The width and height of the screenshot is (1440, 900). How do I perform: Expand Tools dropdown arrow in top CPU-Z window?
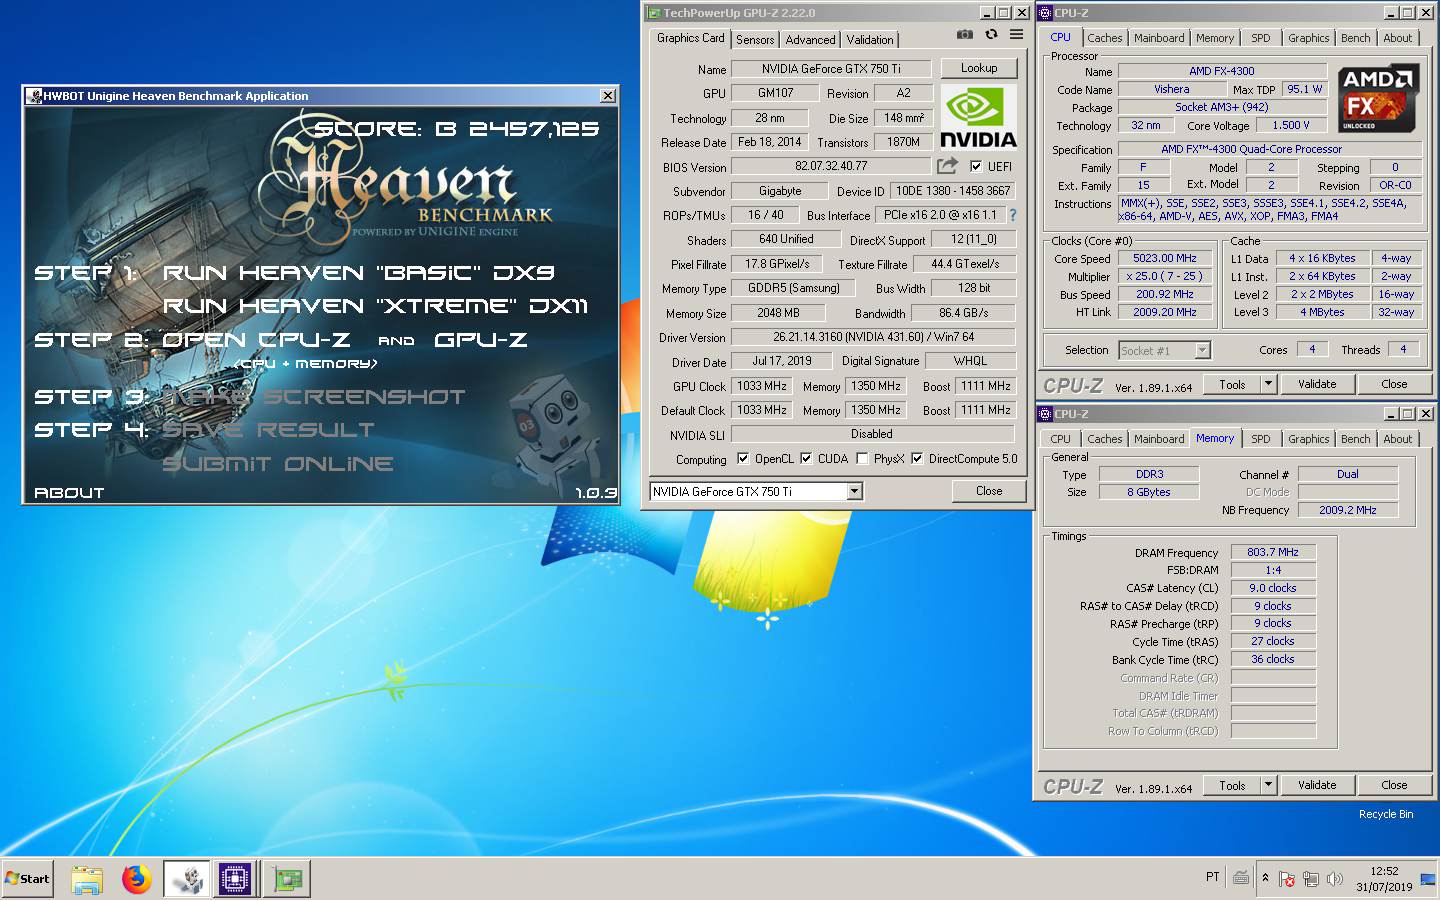(x=1268, y=384)
